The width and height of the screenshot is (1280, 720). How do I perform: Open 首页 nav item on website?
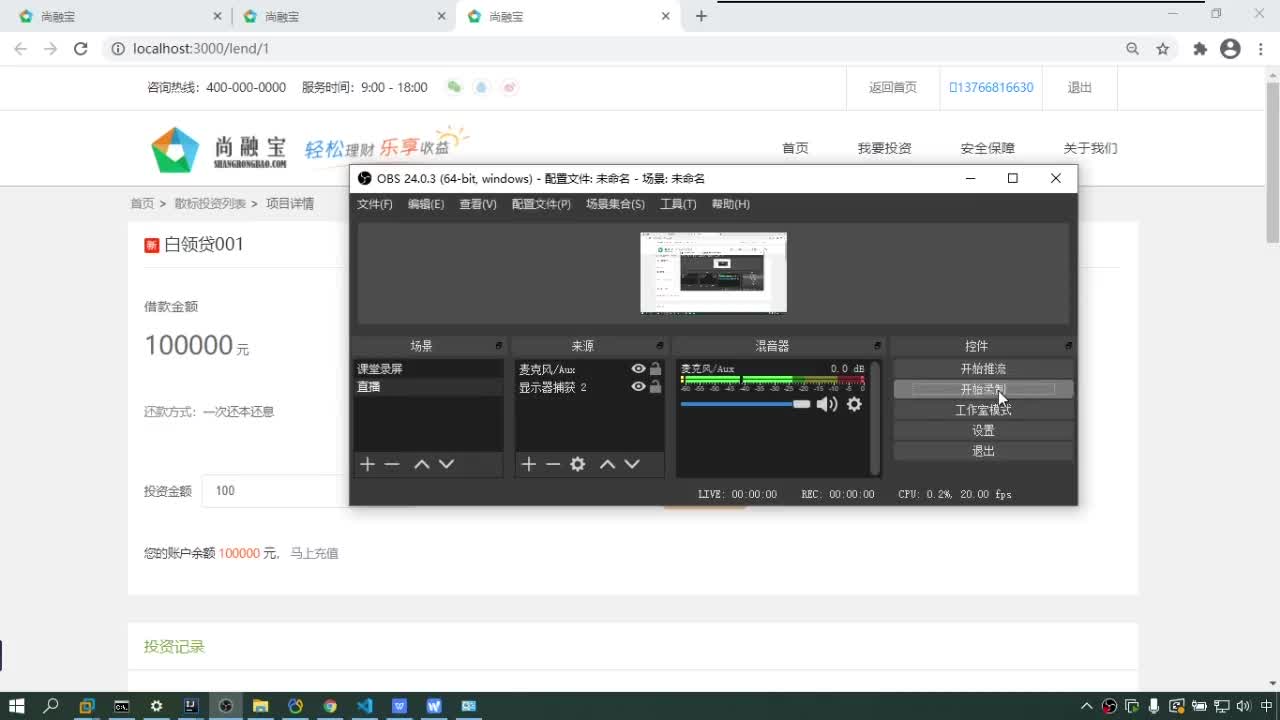795,148
